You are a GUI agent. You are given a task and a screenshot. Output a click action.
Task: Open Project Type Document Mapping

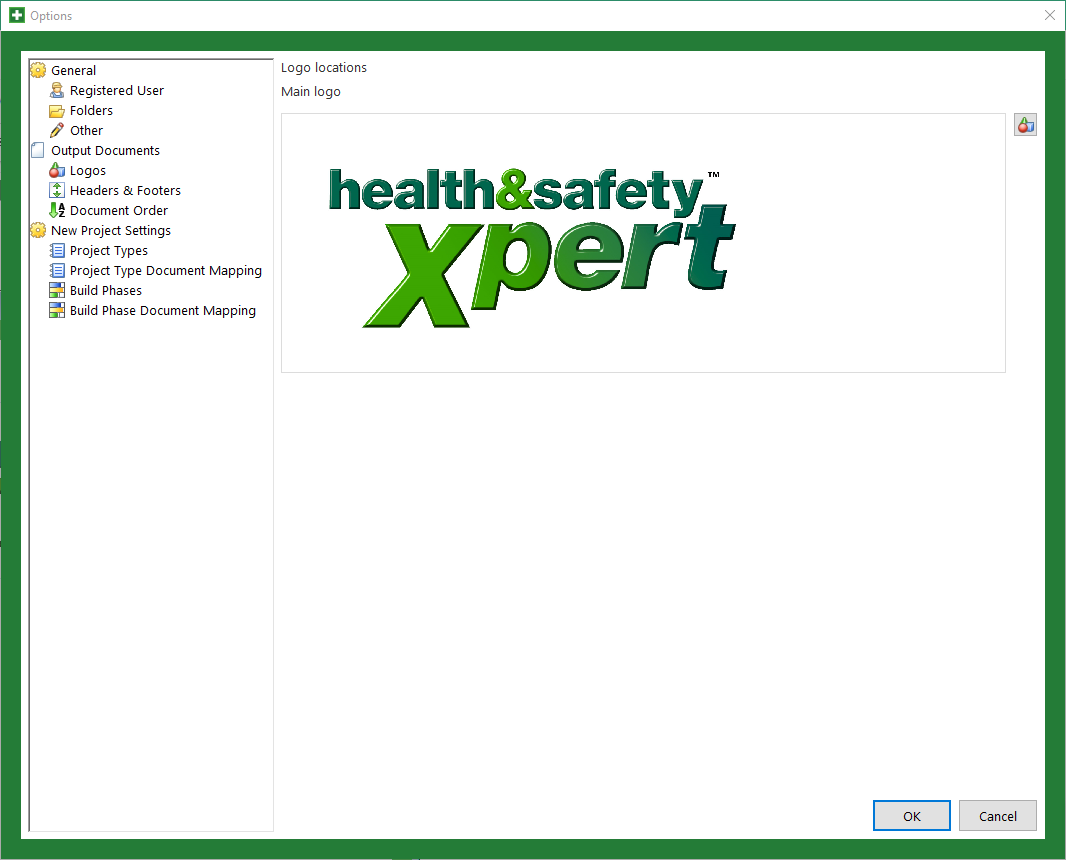[x=166, y=271]
